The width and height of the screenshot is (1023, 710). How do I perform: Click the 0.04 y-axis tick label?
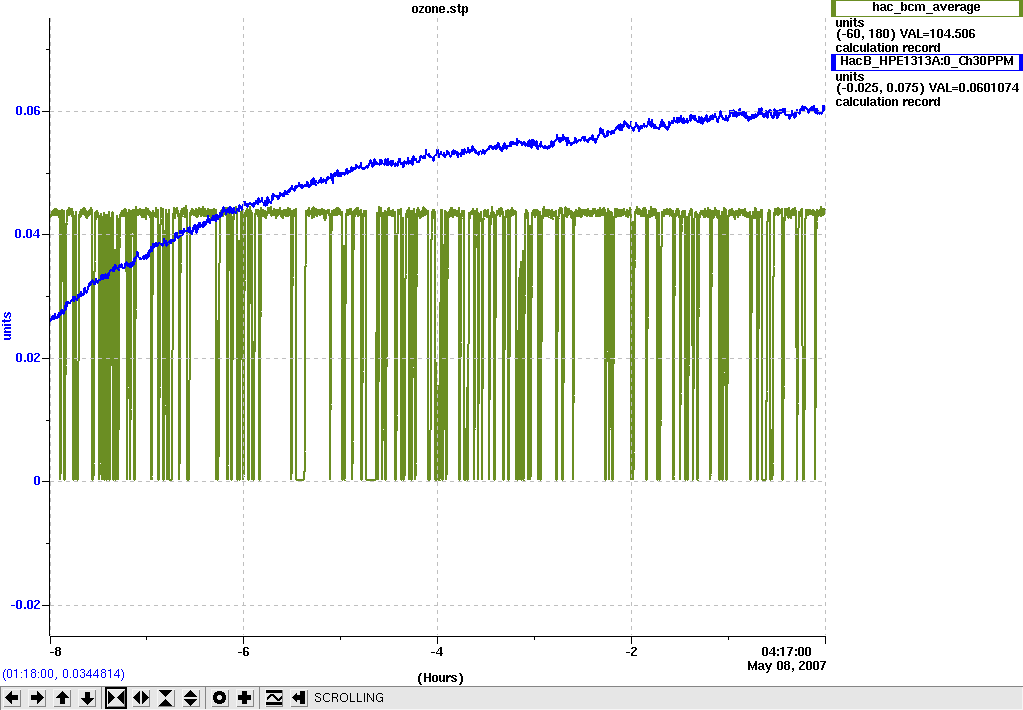coord(28,234)
